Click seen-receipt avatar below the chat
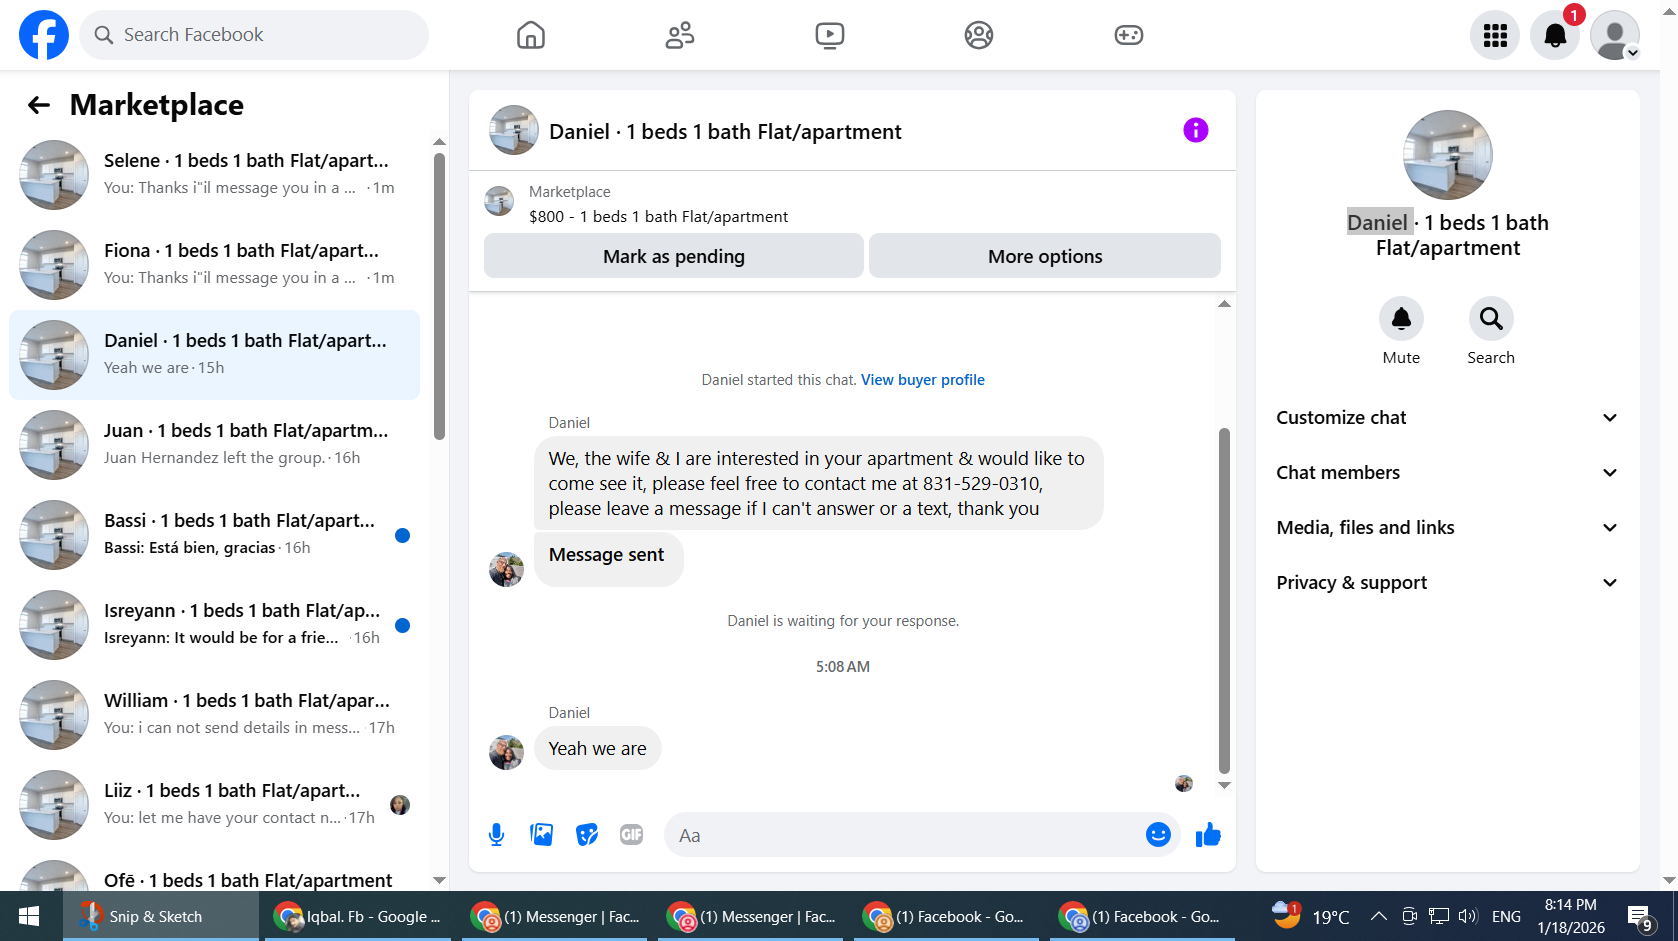Screen dimensions: 1678x941 coord(1184,784)
